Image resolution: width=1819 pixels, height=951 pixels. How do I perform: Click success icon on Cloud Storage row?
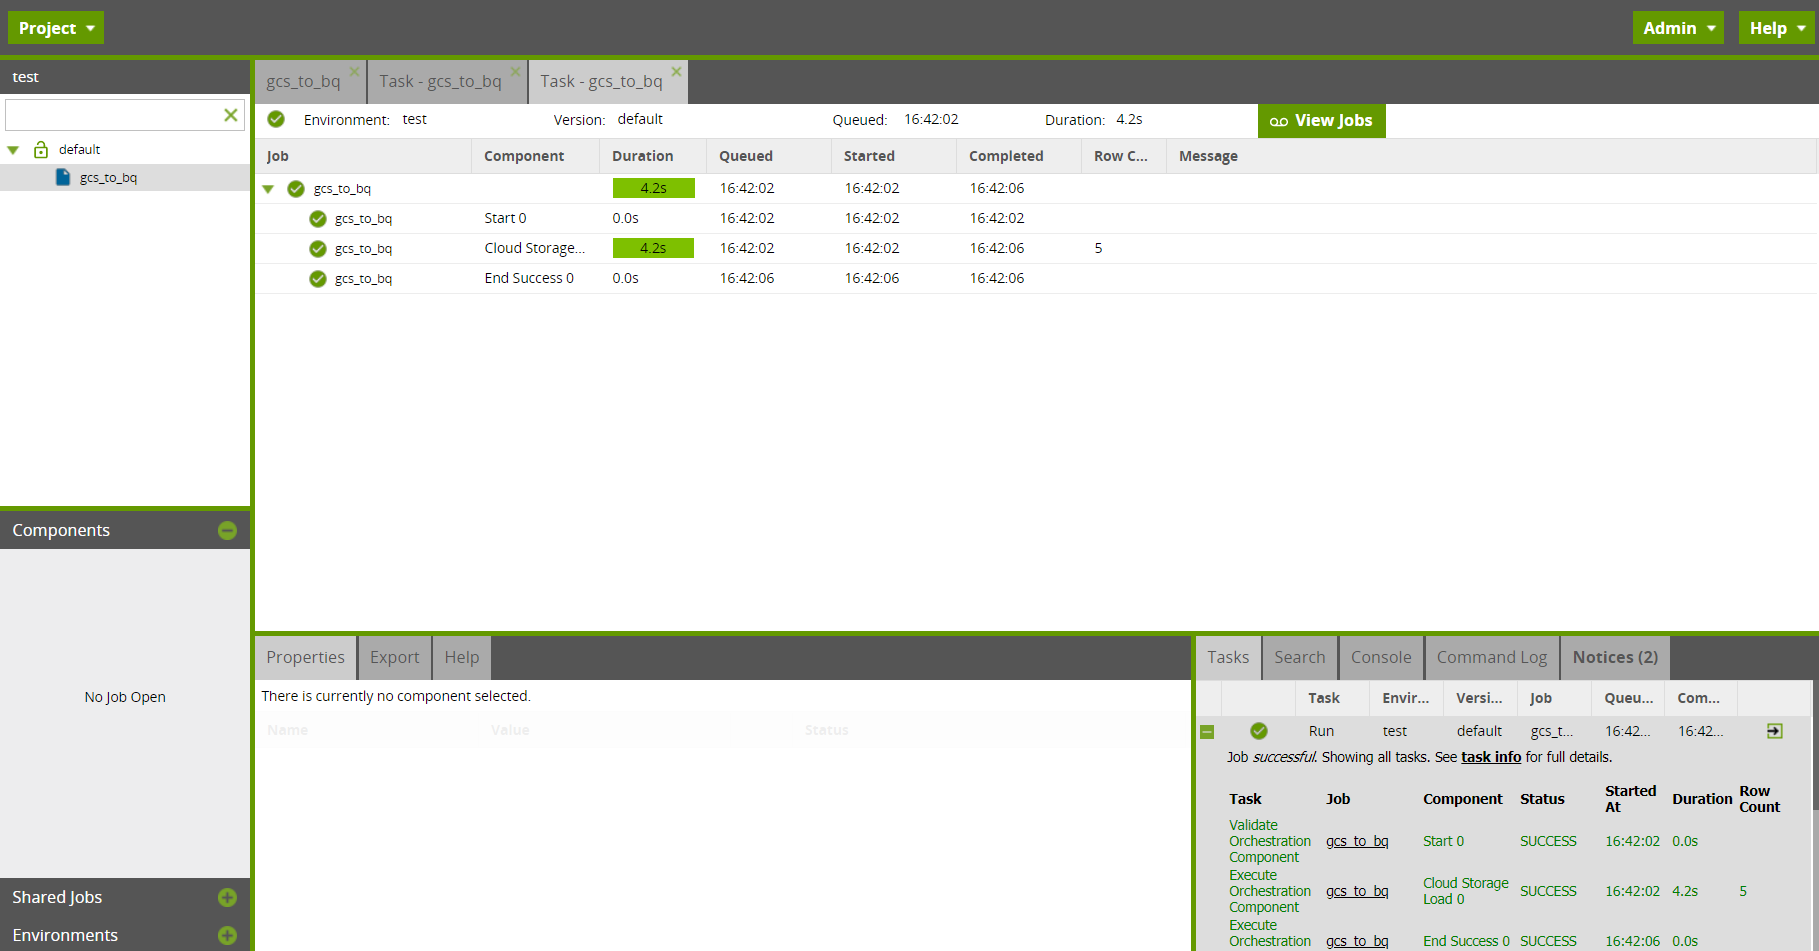(318, 248)
